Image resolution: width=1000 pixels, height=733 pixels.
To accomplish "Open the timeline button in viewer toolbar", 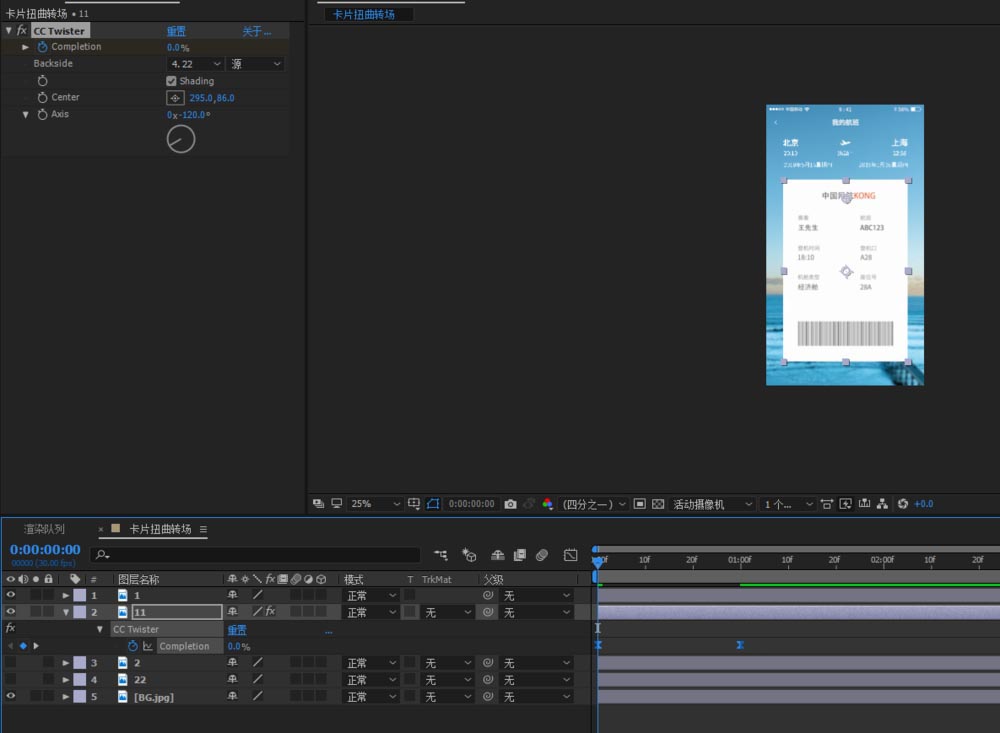I will coord(864,504).
